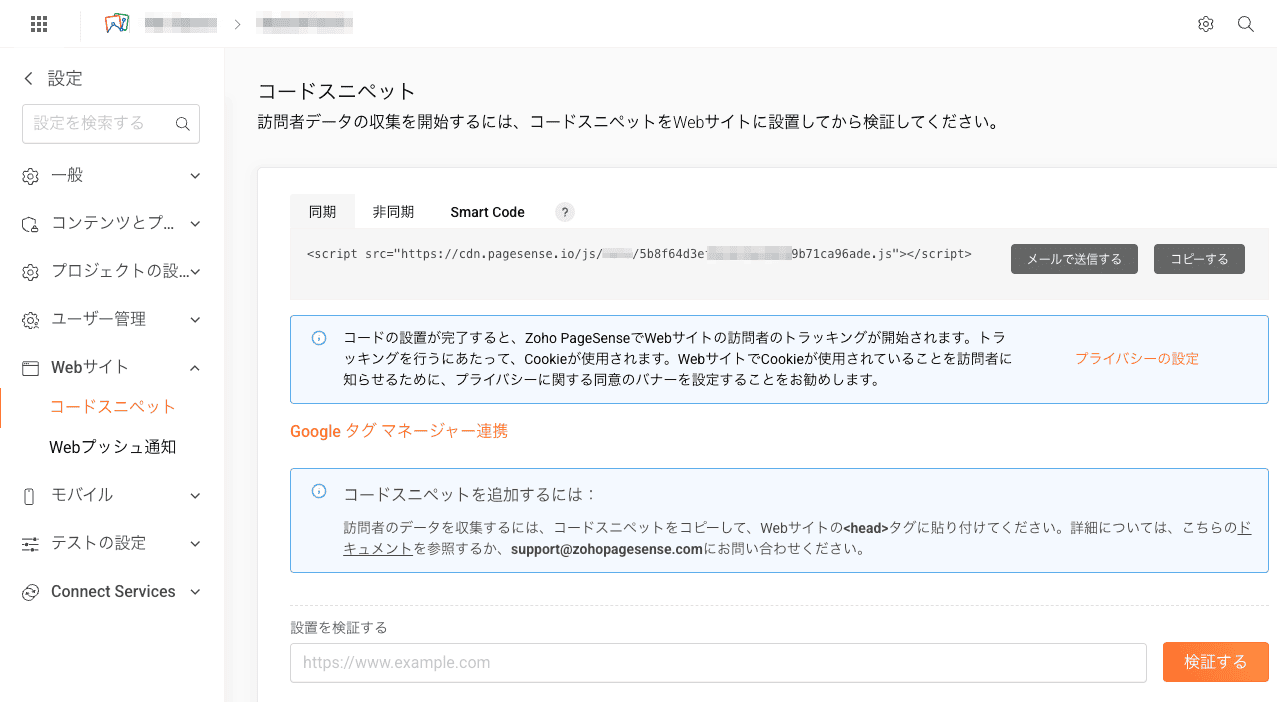The width and height of the screenshot is (1277, 702).
Task: Click the 設置を検証する URL input field
Action: click(717, 662)
